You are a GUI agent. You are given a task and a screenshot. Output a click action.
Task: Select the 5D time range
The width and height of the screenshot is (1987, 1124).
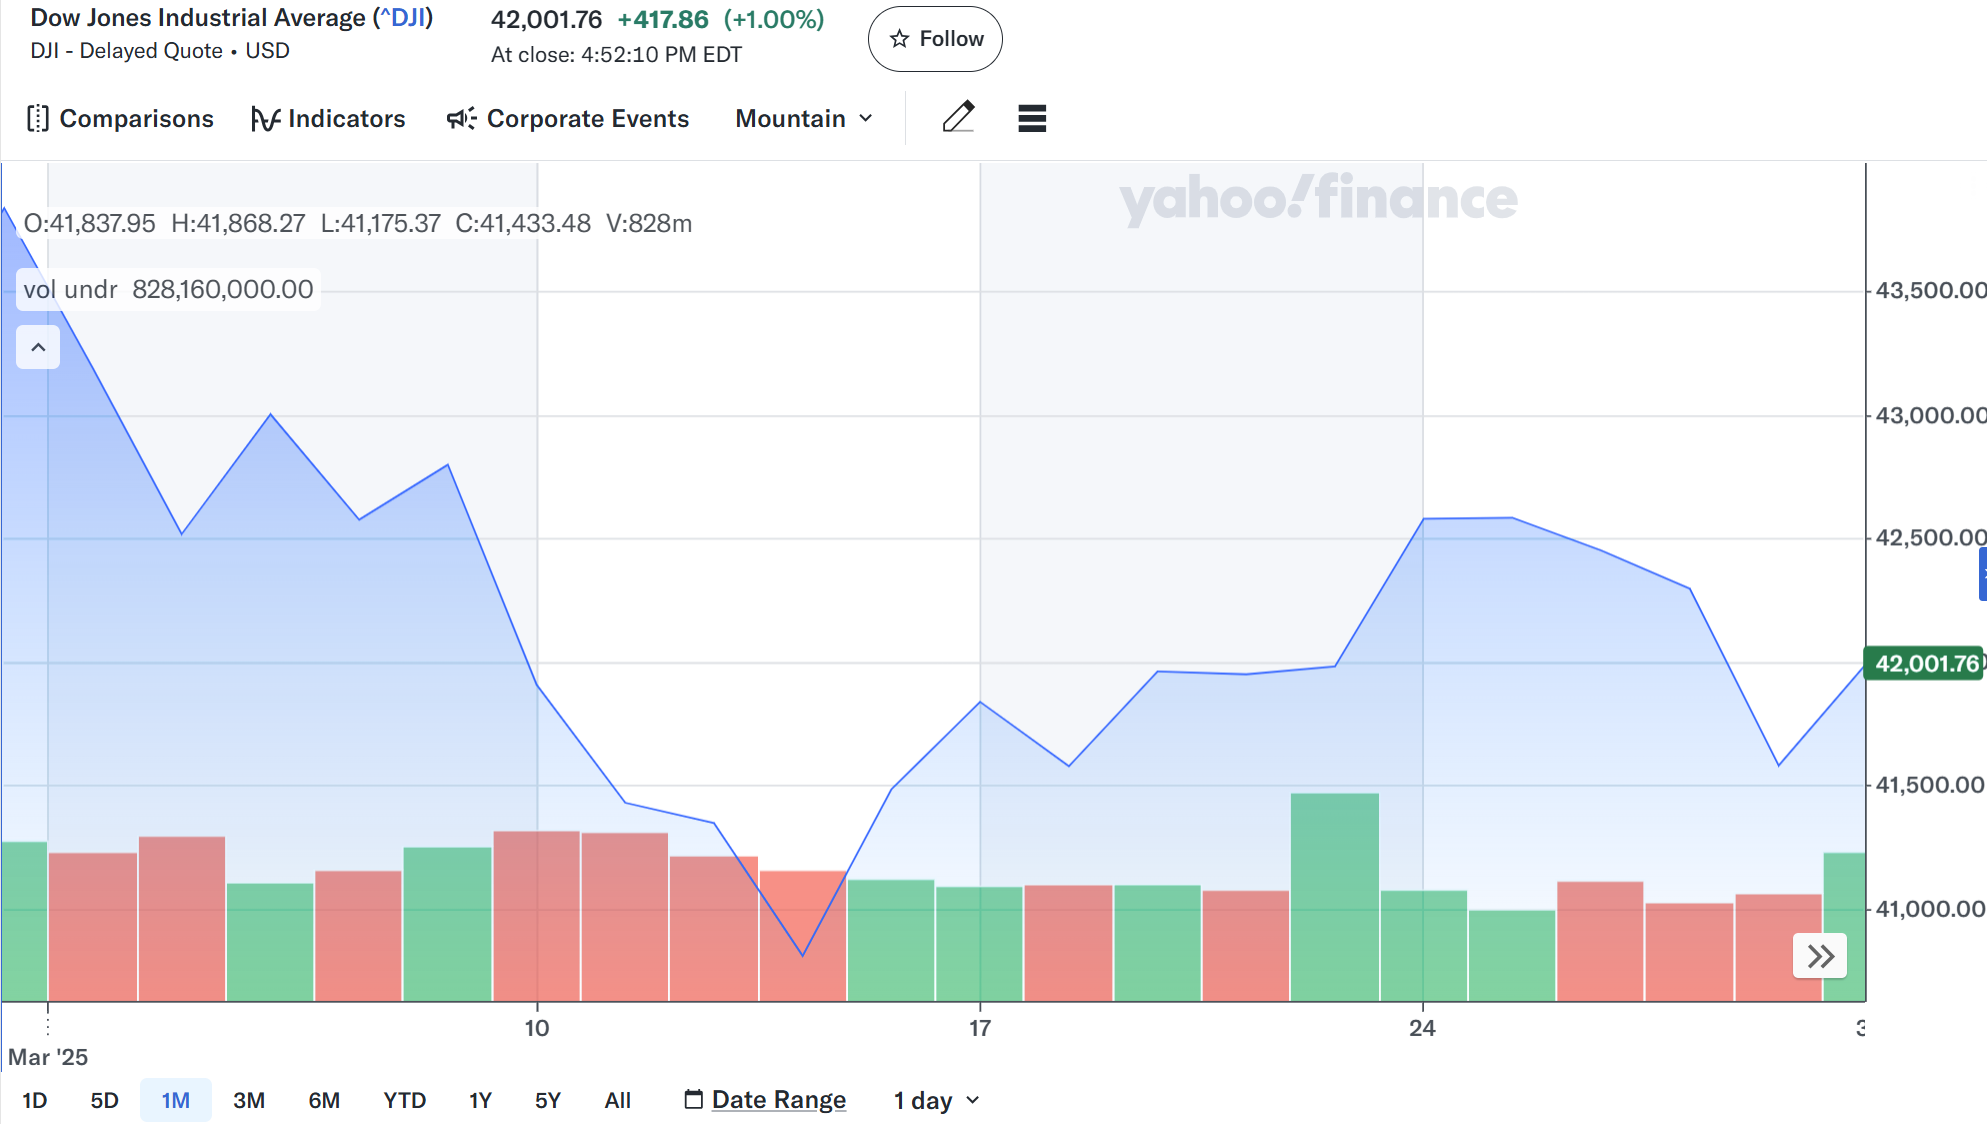click(x=104, y=1100)
